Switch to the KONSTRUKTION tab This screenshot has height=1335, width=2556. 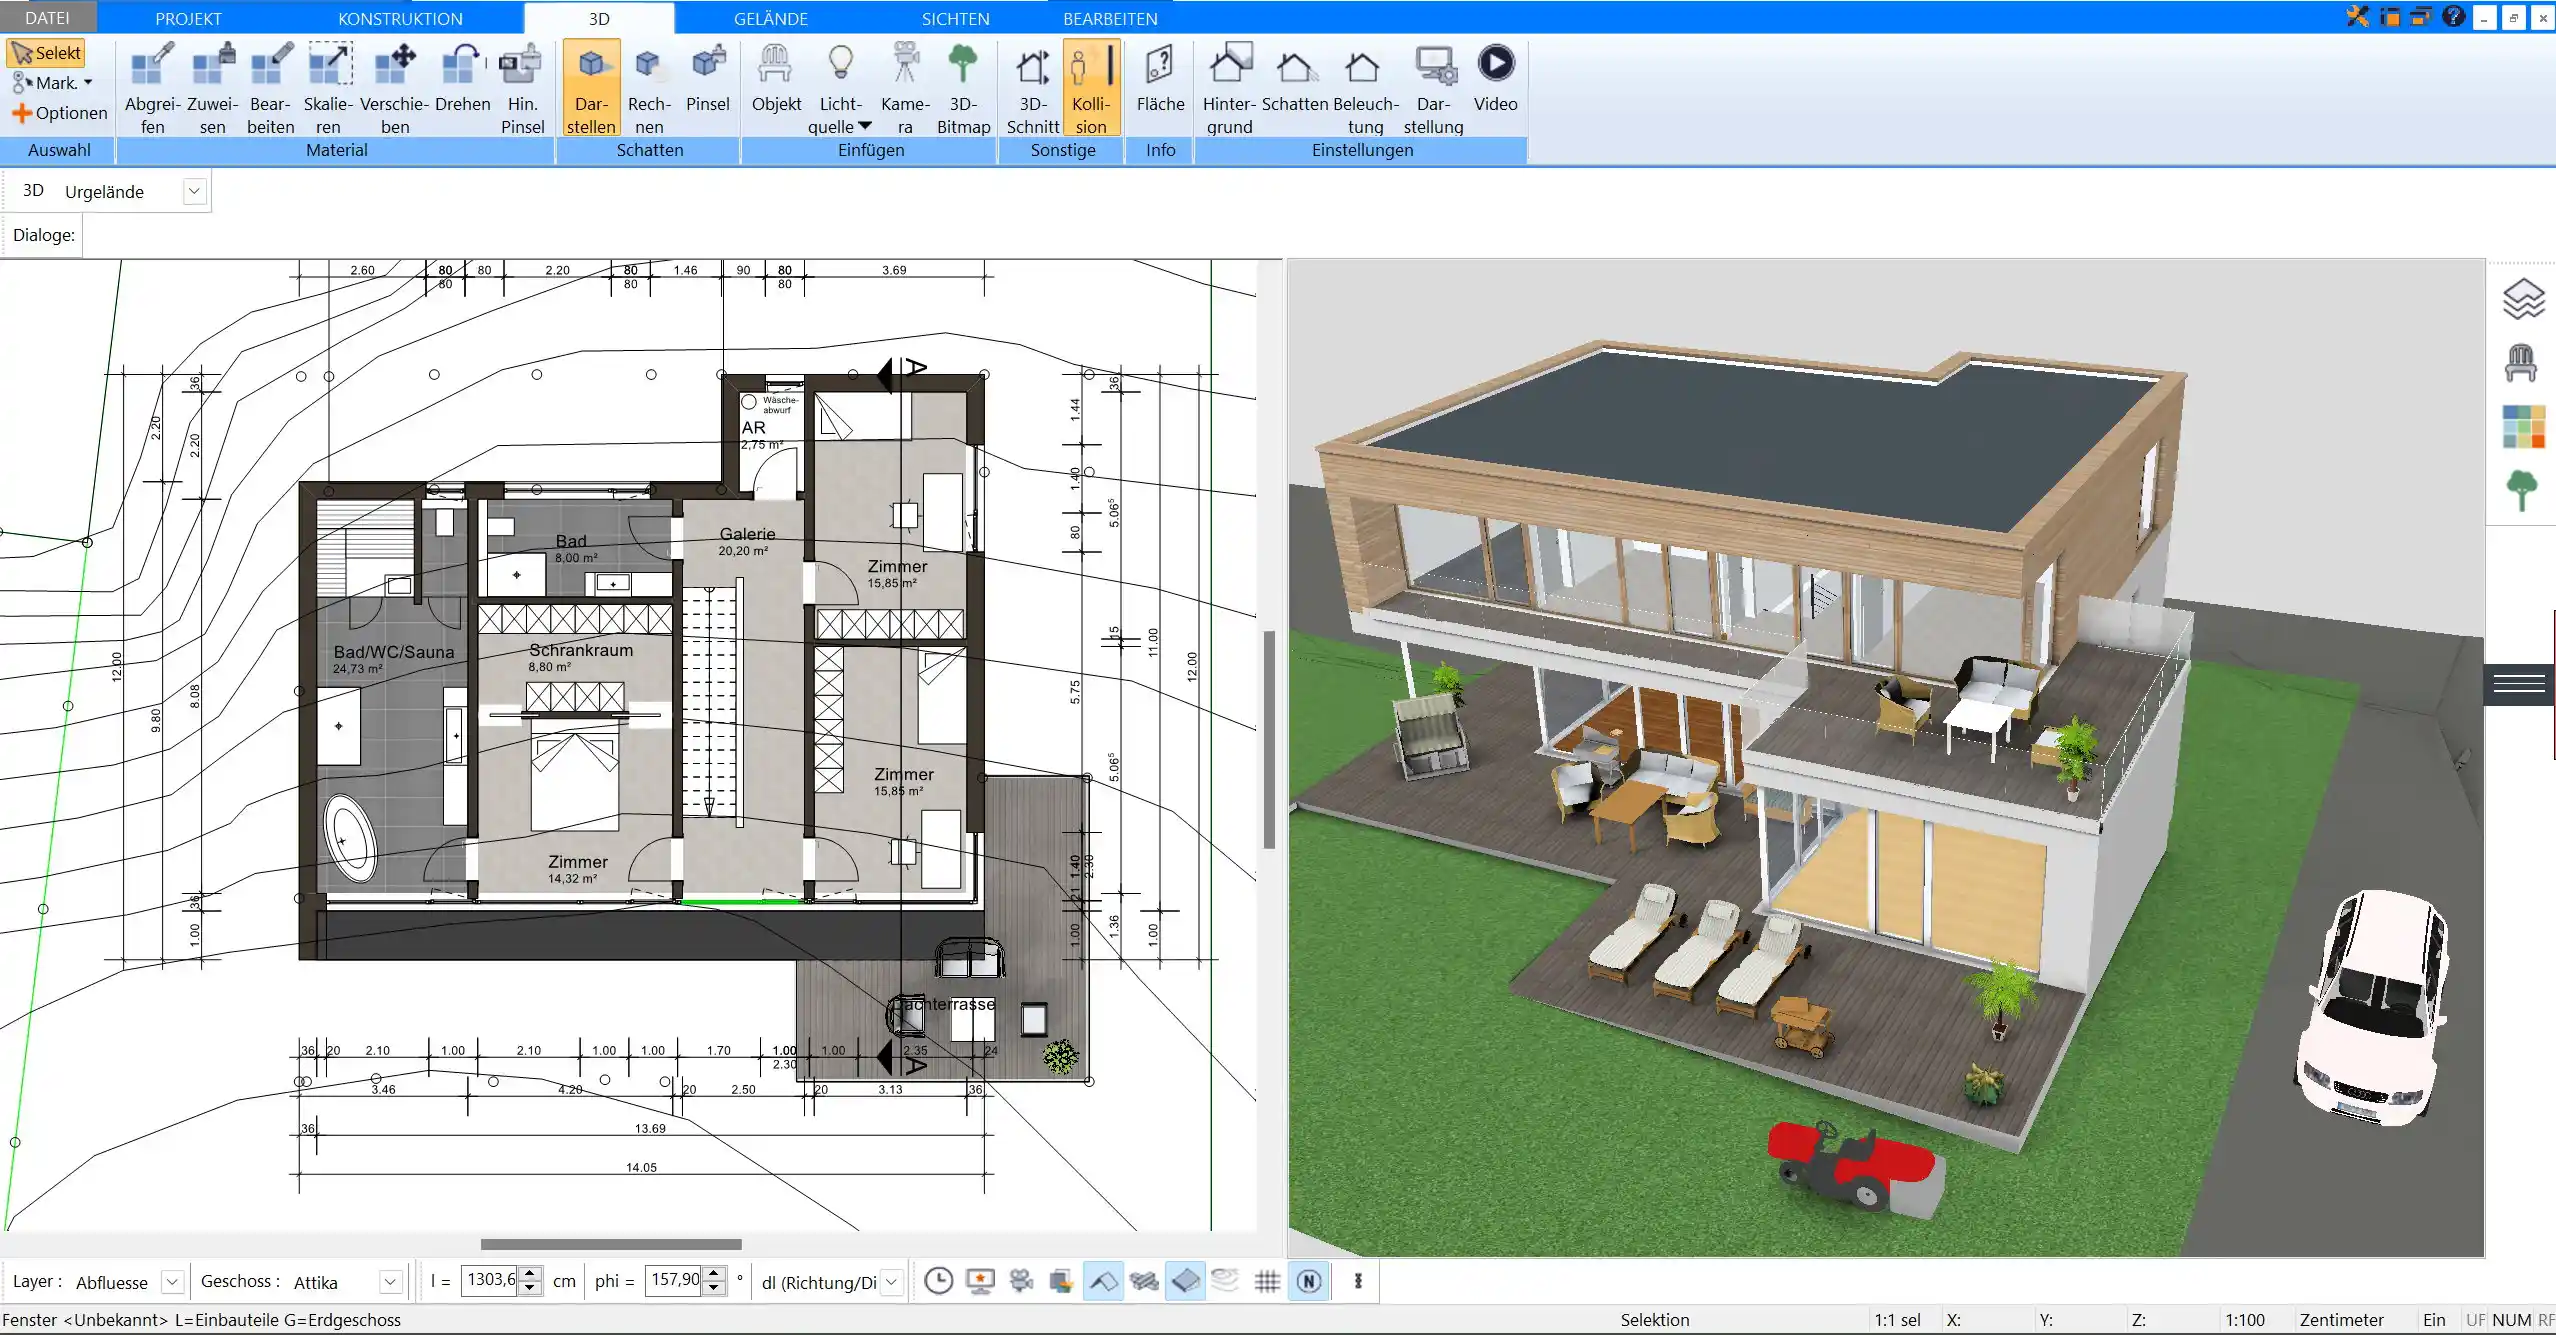click(x=400, y=18)
